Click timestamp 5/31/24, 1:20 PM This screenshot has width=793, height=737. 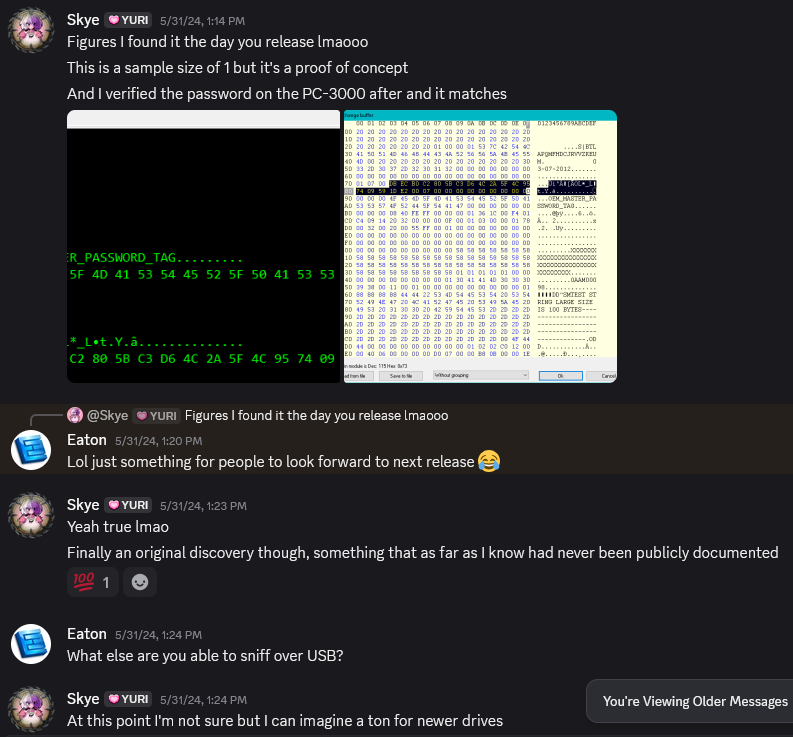coord(158,441)
